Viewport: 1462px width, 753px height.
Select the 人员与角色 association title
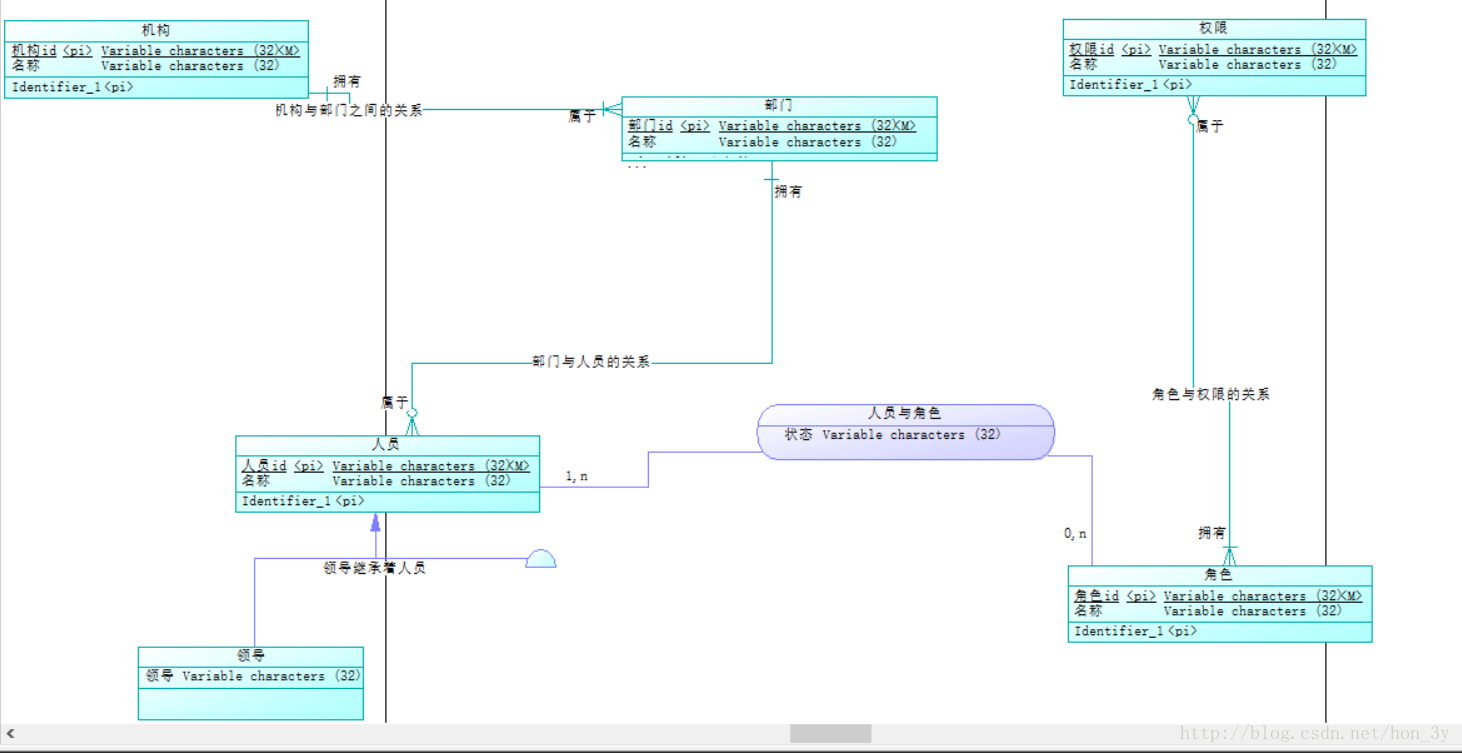pyautogui.click(x=904, y=413)
